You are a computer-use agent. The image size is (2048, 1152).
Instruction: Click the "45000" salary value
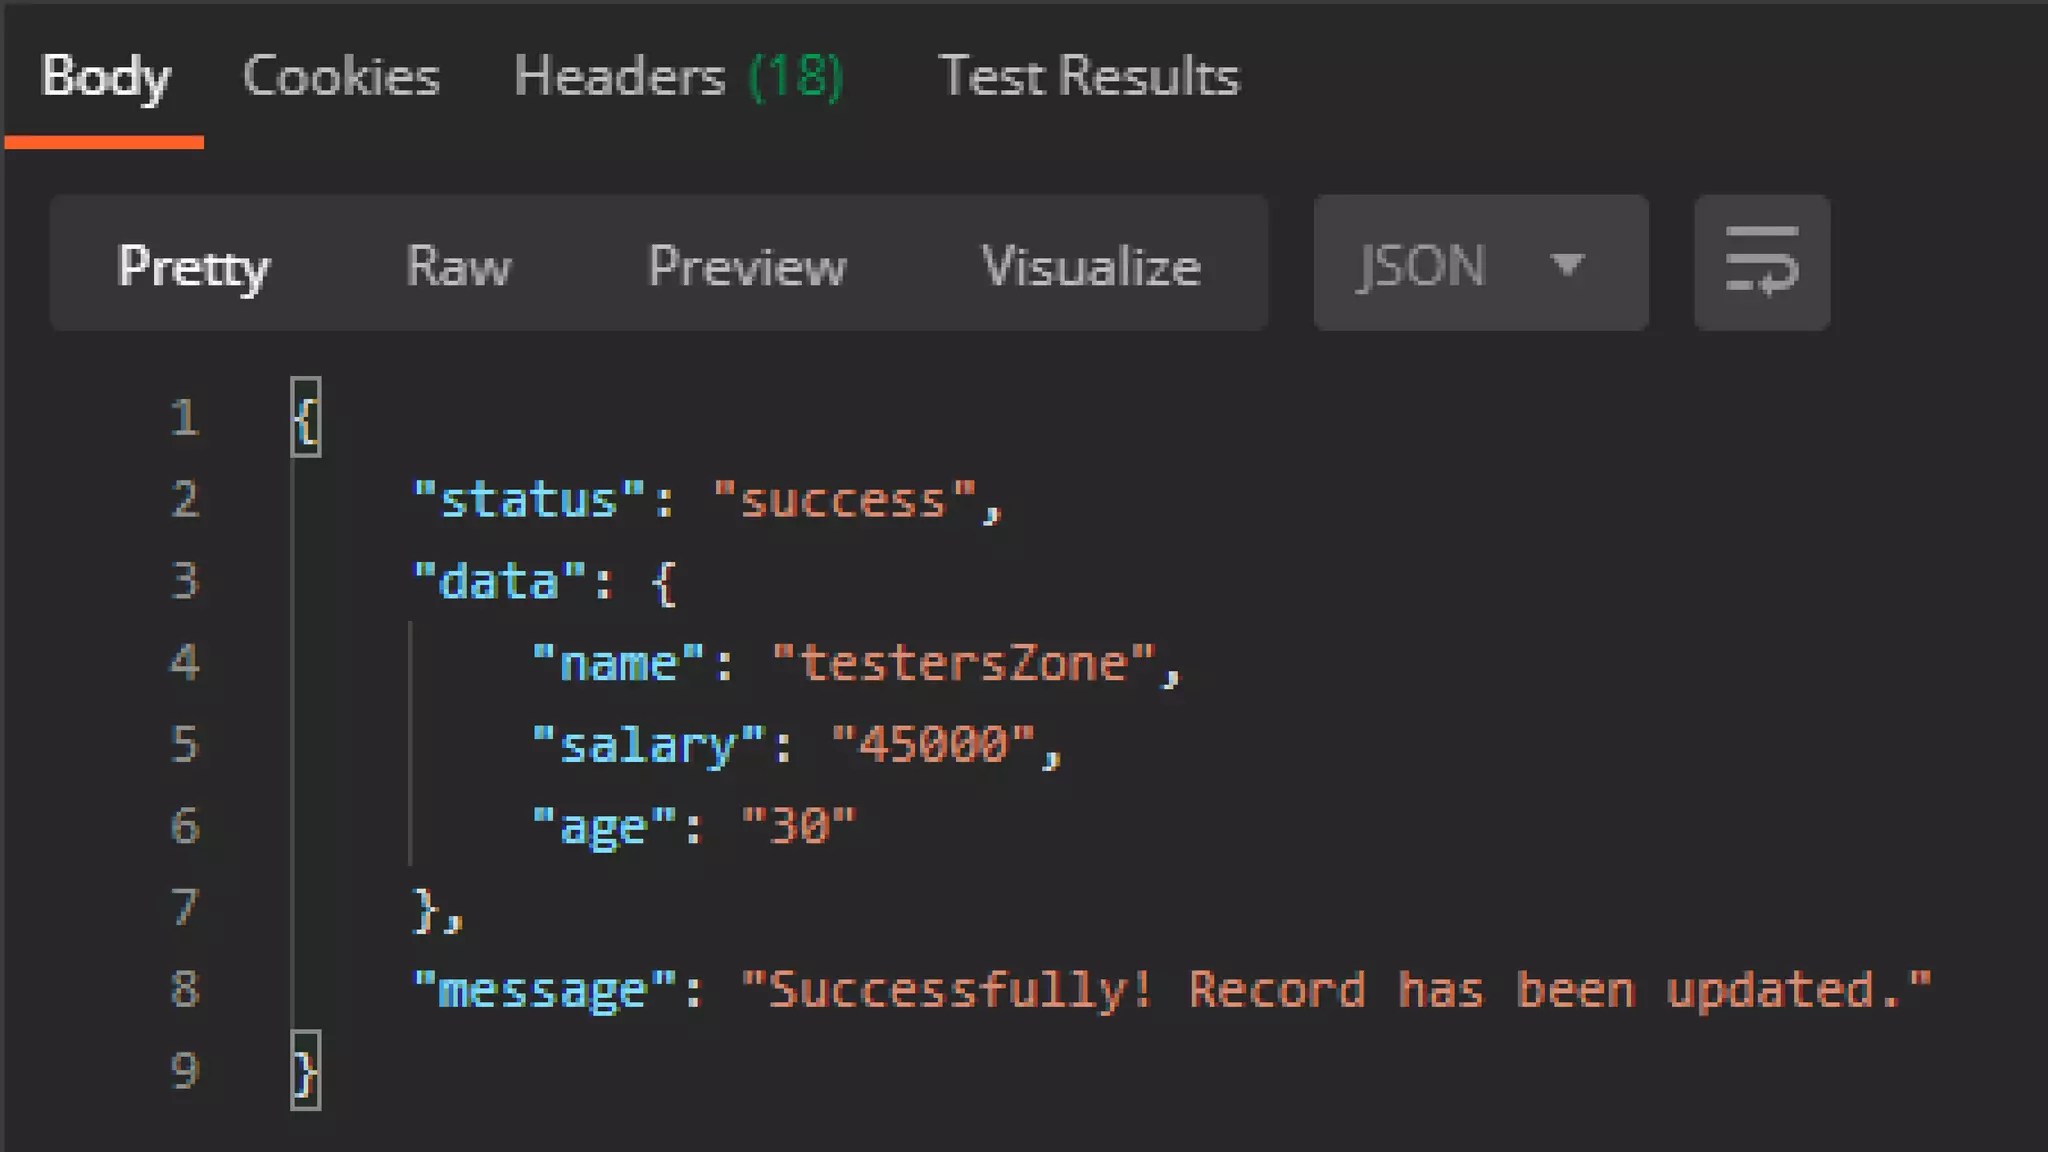click(x=933, y=745)
